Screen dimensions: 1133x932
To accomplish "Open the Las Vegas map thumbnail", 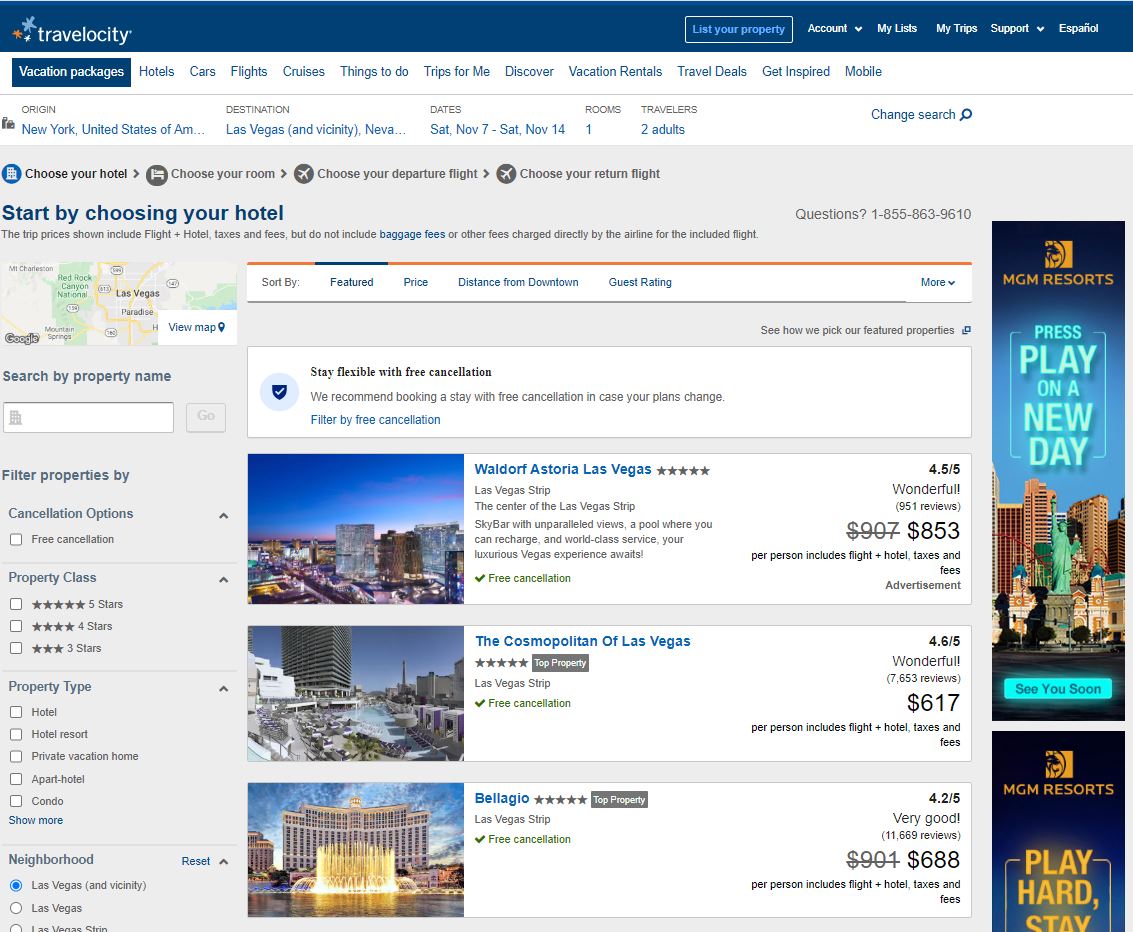I will click(x=119, y=303).
